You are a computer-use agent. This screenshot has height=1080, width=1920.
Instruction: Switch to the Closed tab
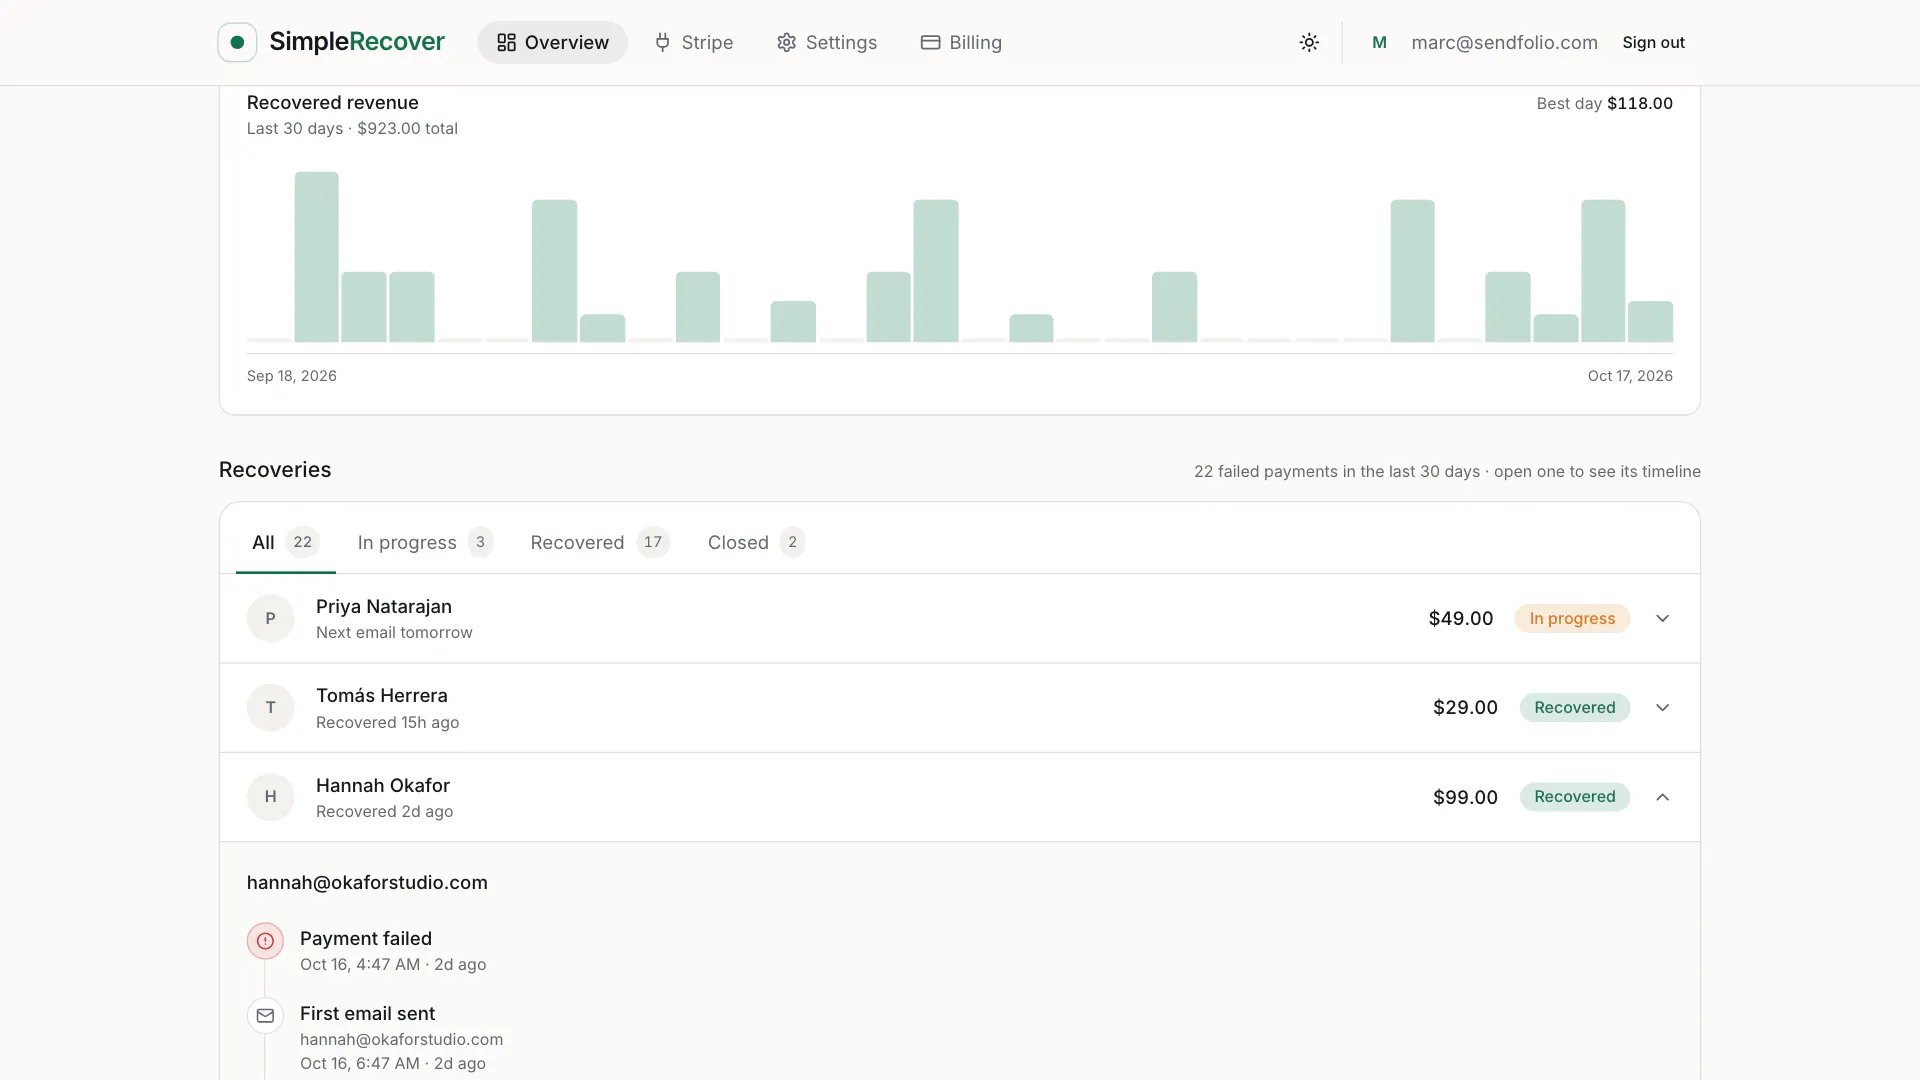pos(756,542)
